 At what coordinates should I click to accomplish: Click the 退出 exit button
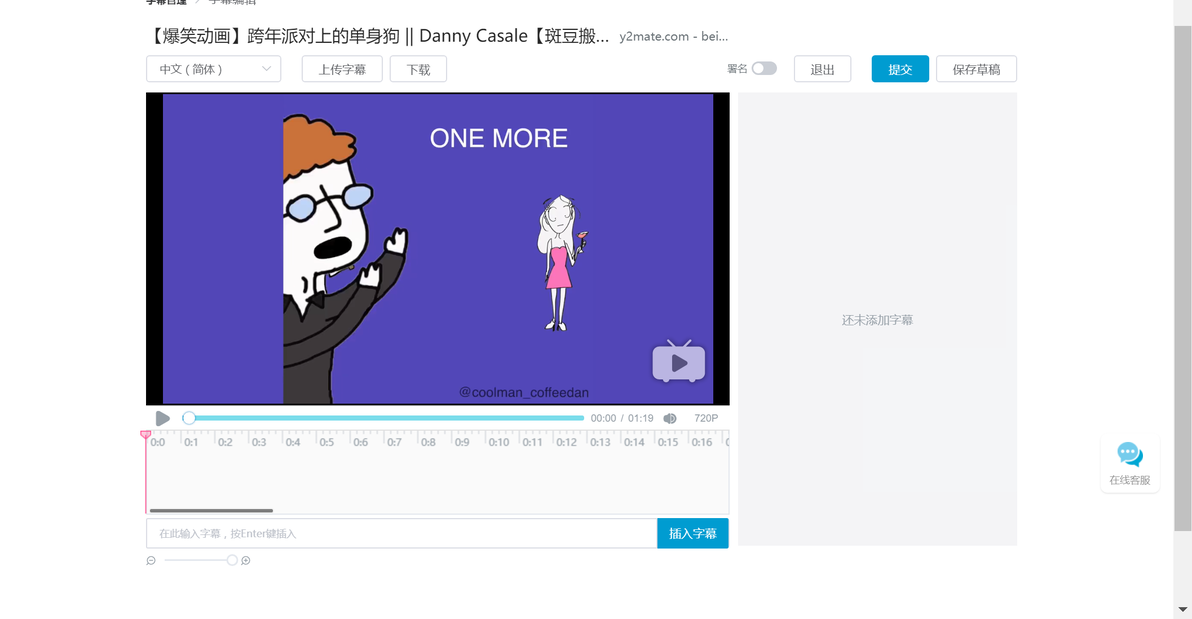point(822,69)
